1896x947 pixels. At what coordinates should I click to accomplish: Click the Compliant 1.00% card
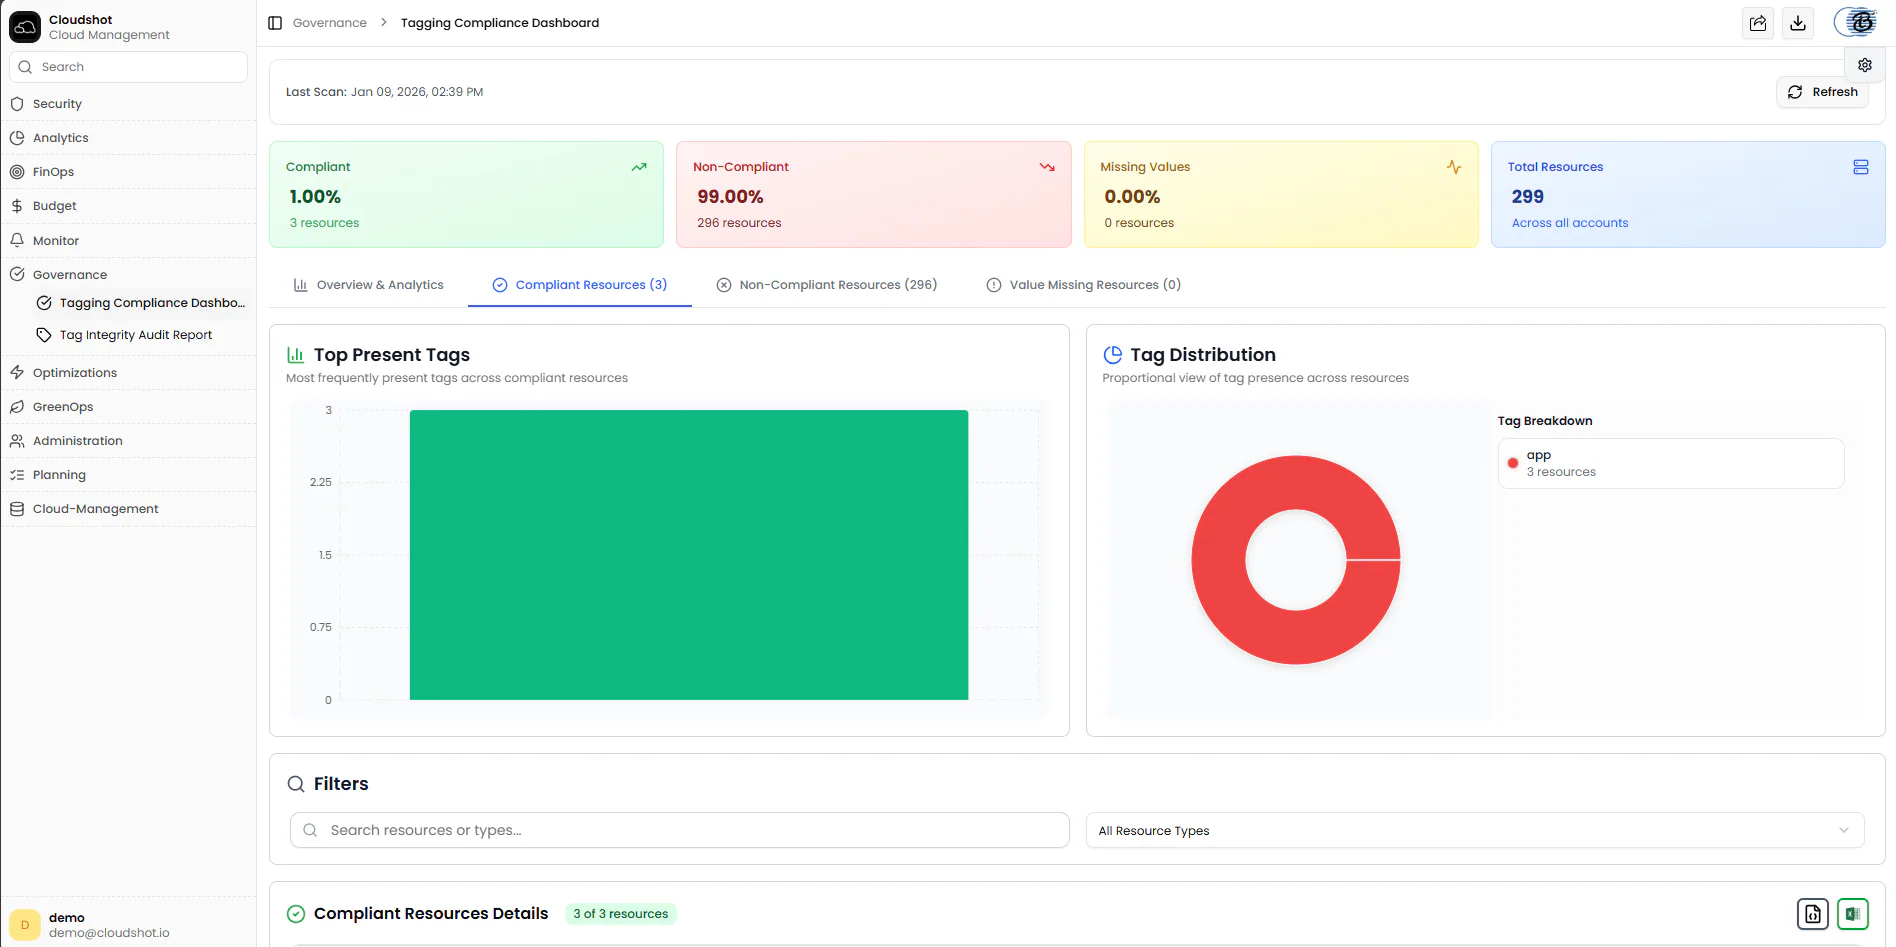[466, 194]
